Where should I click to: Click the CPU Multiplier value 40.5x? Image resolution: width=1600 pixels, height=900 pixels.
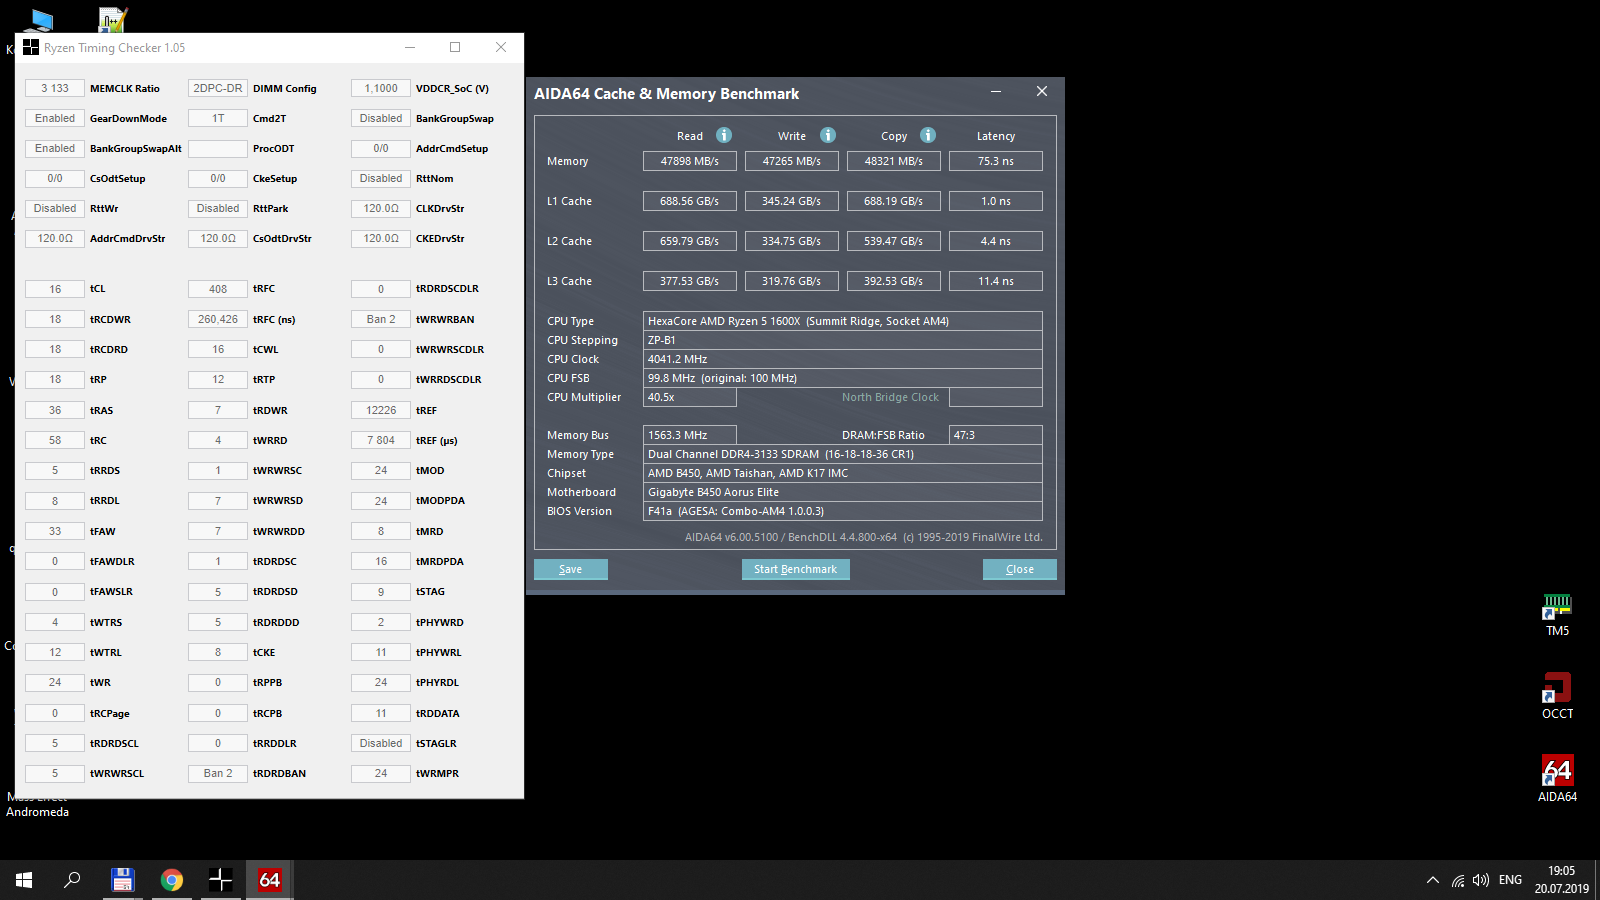(690, 397)
